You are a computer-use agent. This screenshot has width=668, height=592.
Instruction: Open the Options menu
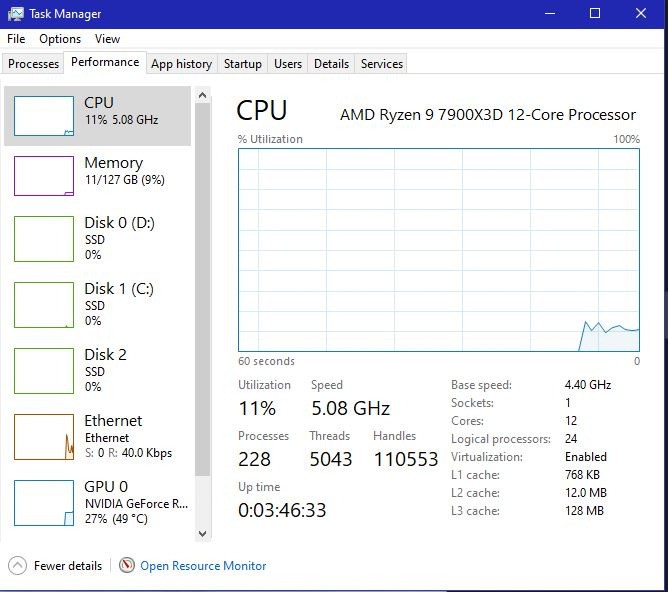point(60,39)
